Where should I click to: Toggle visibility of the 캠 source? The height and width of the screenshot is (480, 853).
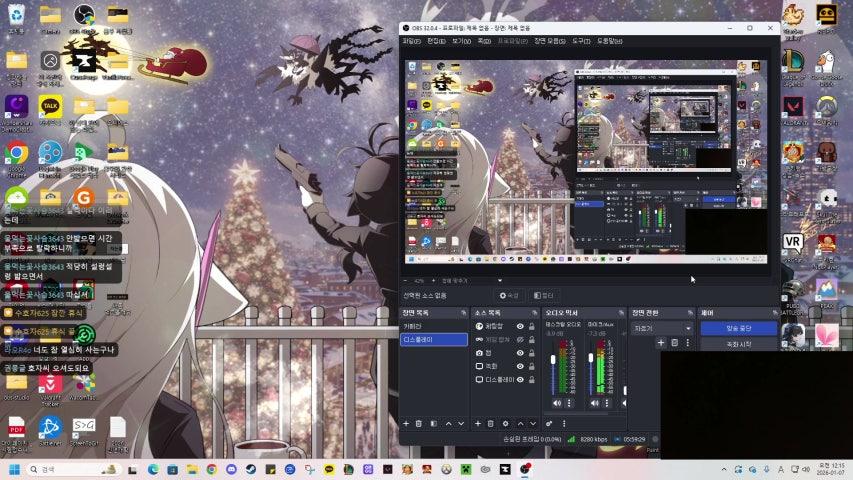coord(520,353)
